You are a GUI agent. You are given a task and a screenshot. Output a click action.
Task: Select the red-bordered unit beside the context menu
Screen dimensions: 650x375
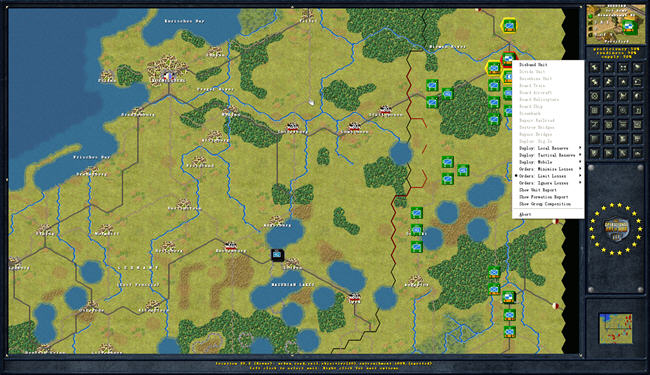[509, 59]
